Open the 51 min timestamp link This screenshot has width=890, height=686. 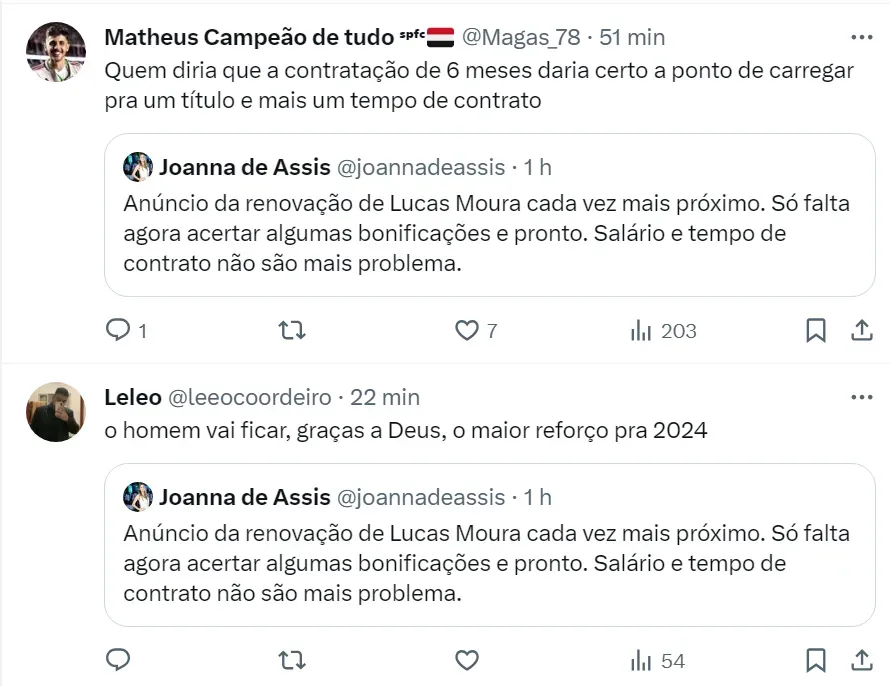coord(632,38)
